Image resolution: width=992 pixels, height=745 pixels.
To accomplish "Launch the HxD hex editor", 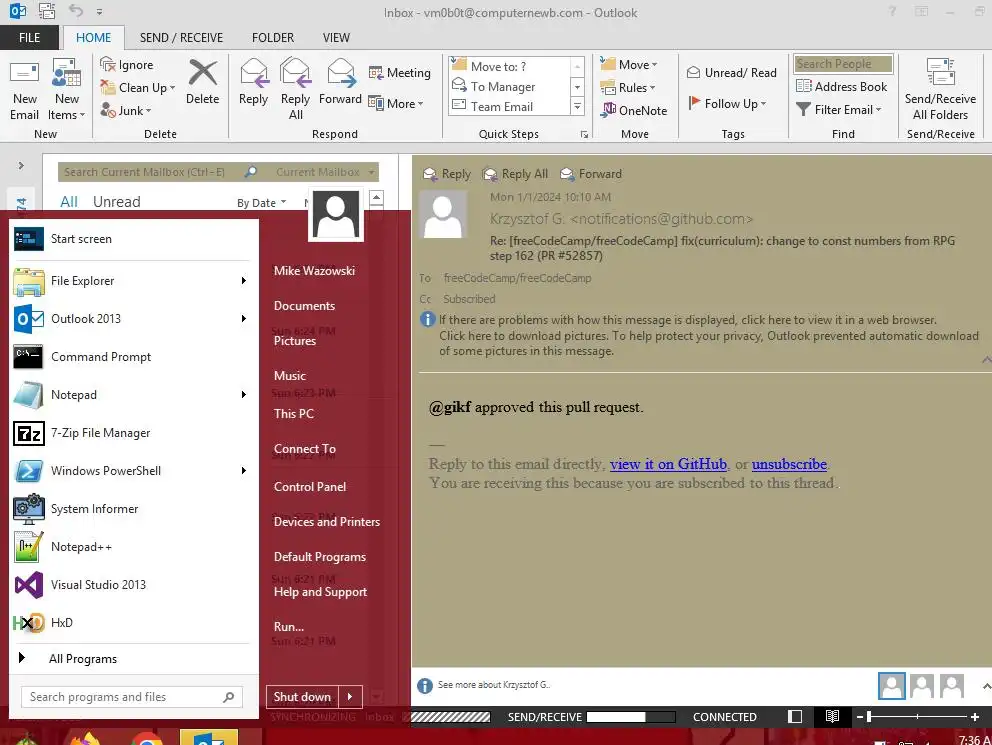I will click(132, 622).
